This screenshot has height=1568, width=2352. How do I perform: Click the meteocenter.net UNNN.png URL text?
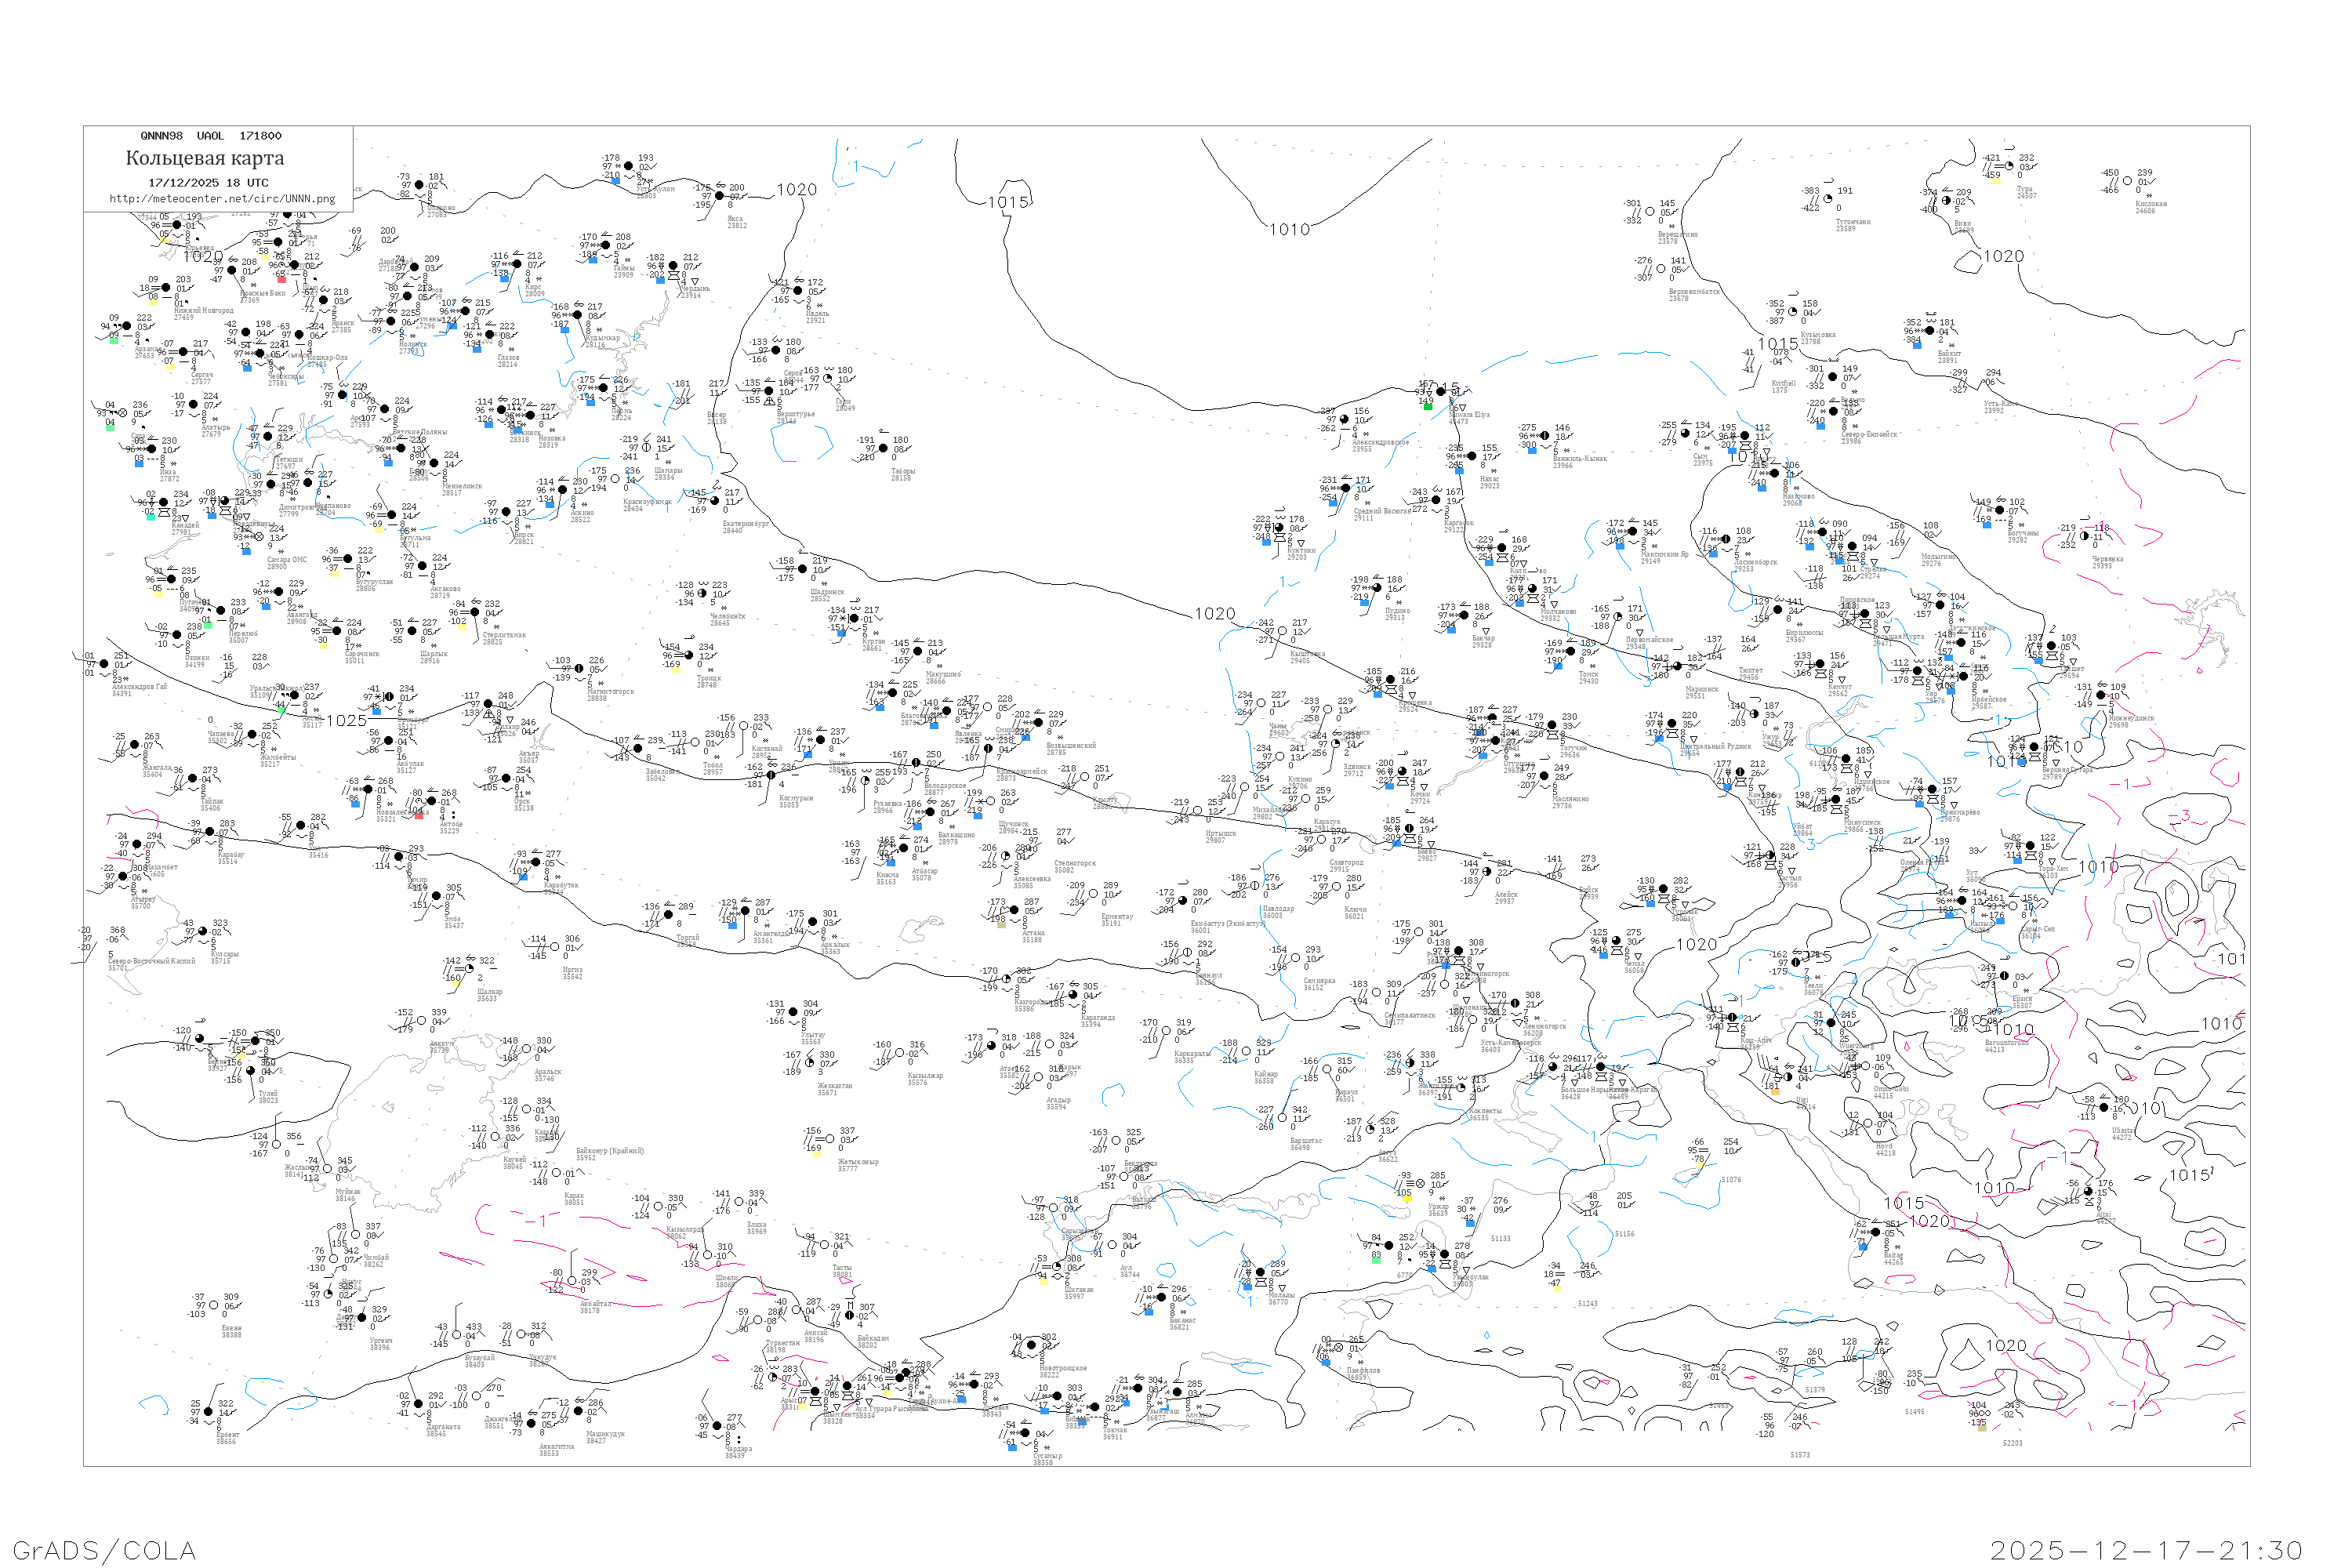222,199
